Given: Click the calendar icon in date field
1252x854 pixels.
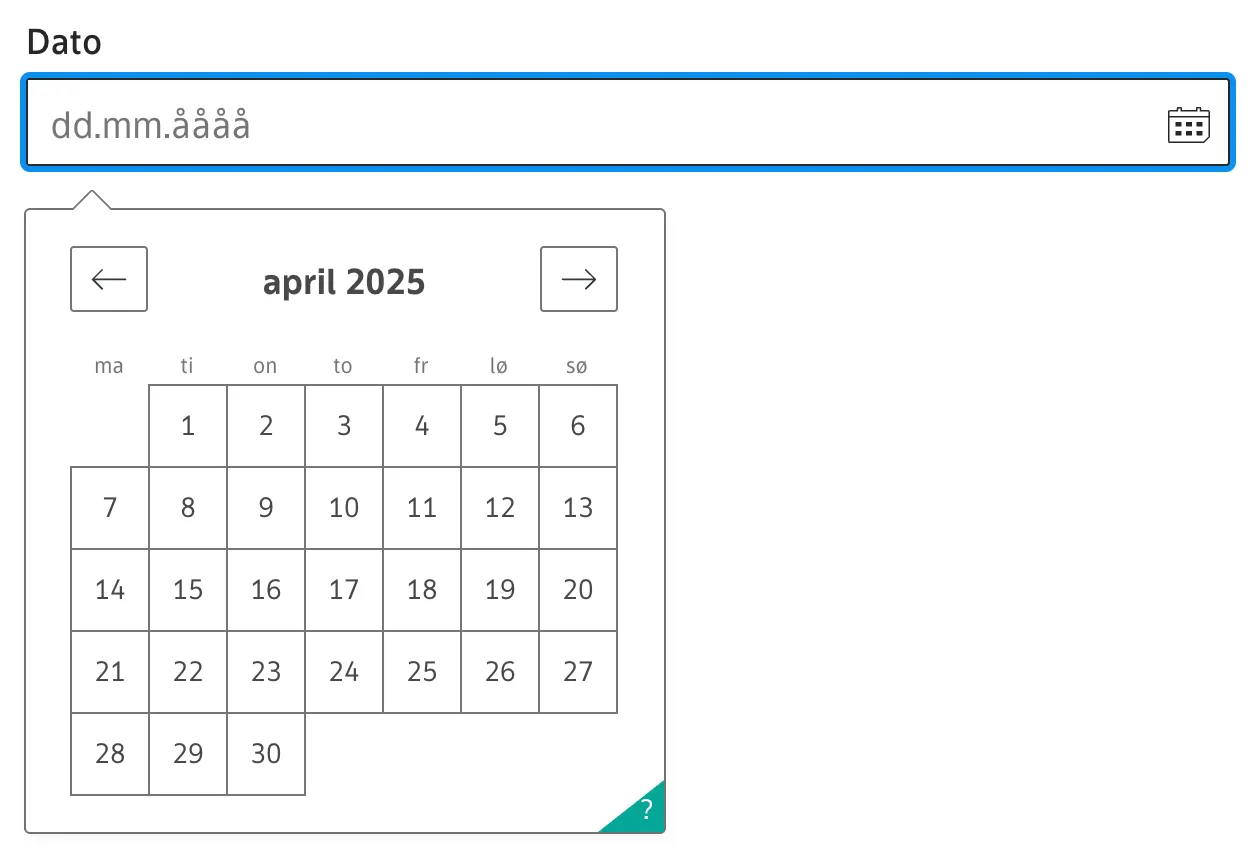Looking at the screenshot, I should pyautogui.click(x=1188, y=125).
